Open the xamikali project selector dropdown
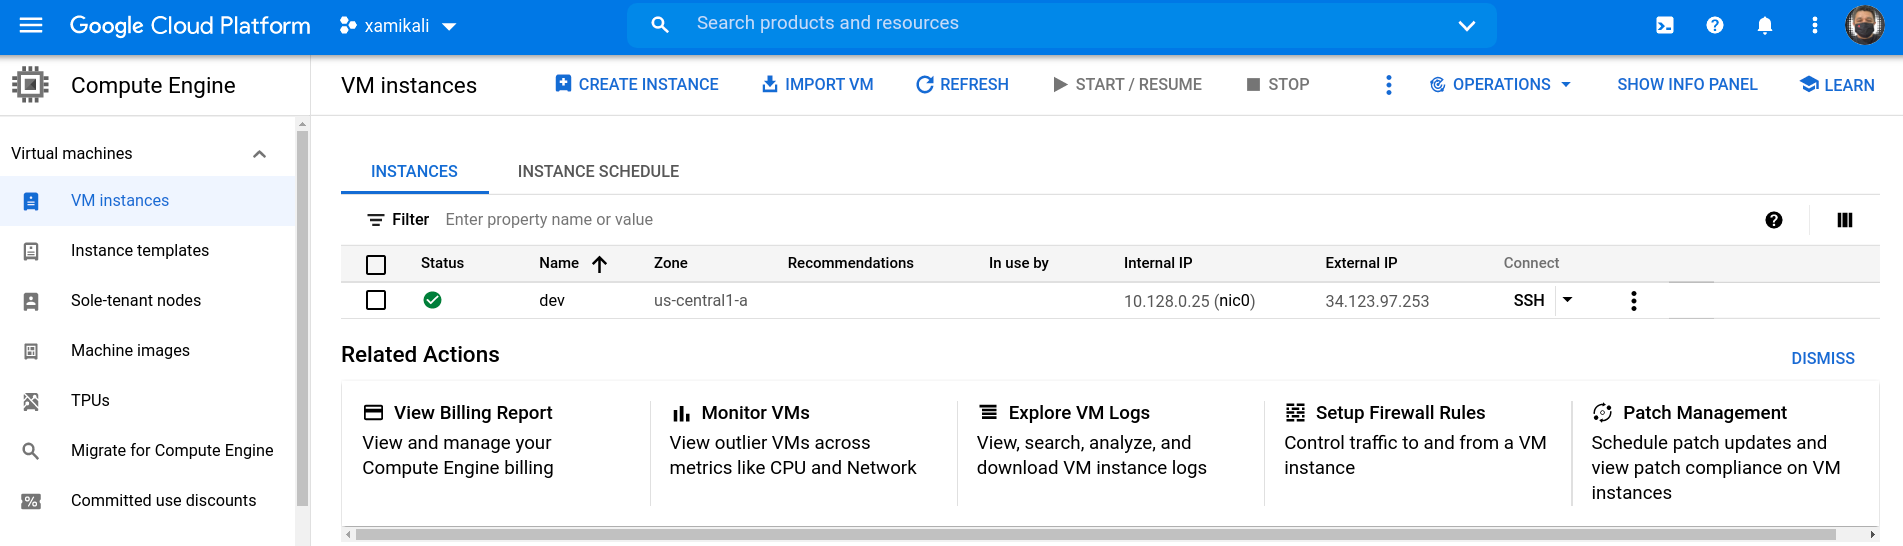Screen dimensions: 1903x546 (398, 26)
